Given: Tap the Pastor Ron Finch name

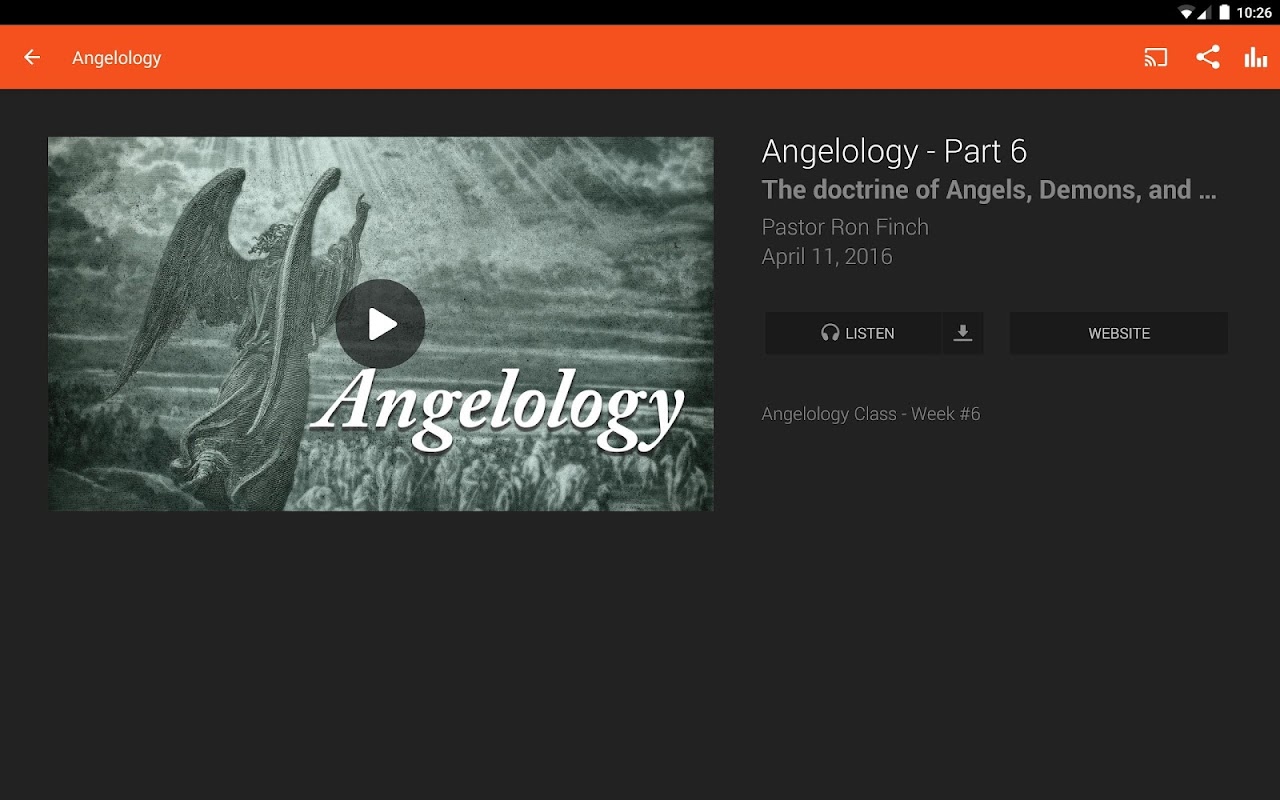Looking at the screenshot, I should point(845,227).
